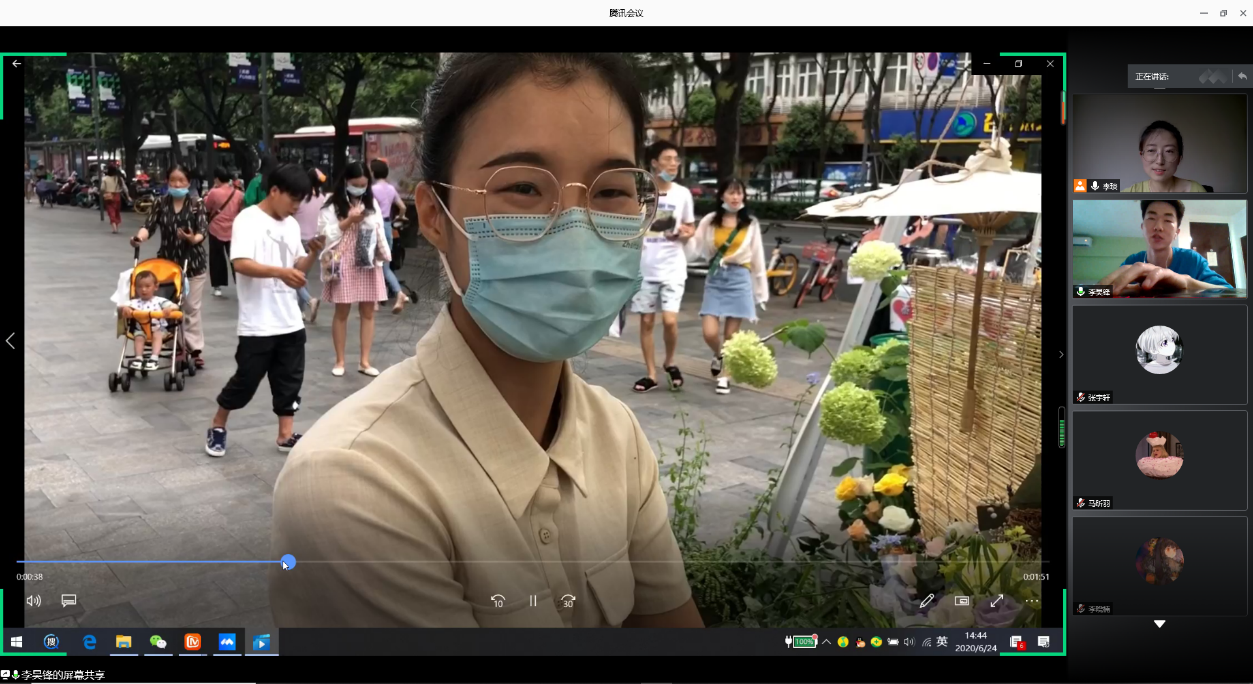Open WeChat from the taskbar
Viewport: 1253px width, 684px height.
point(158,642)
